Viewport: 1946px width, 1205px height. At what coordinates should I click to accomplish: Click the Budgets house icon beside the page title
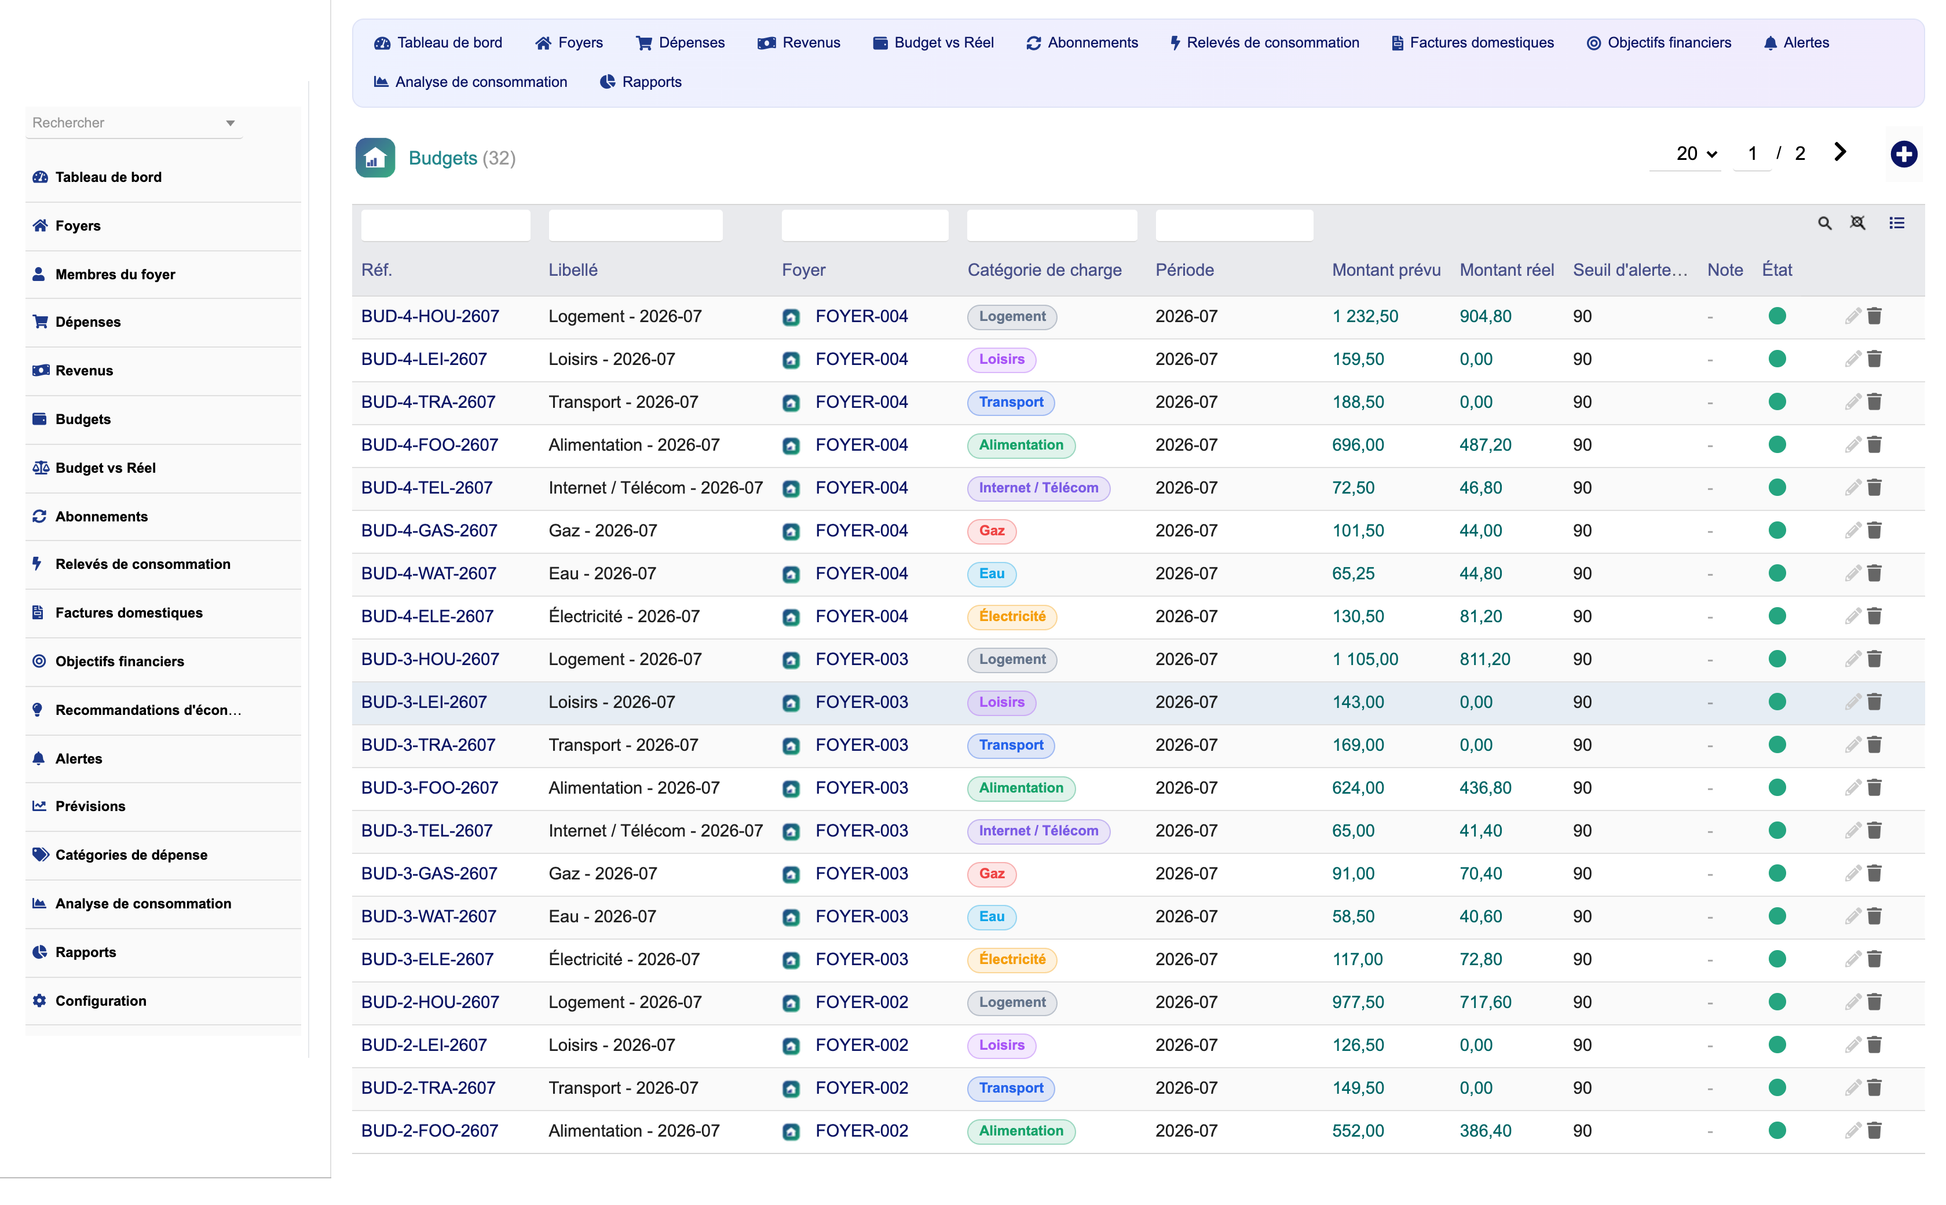pos(375,158)
